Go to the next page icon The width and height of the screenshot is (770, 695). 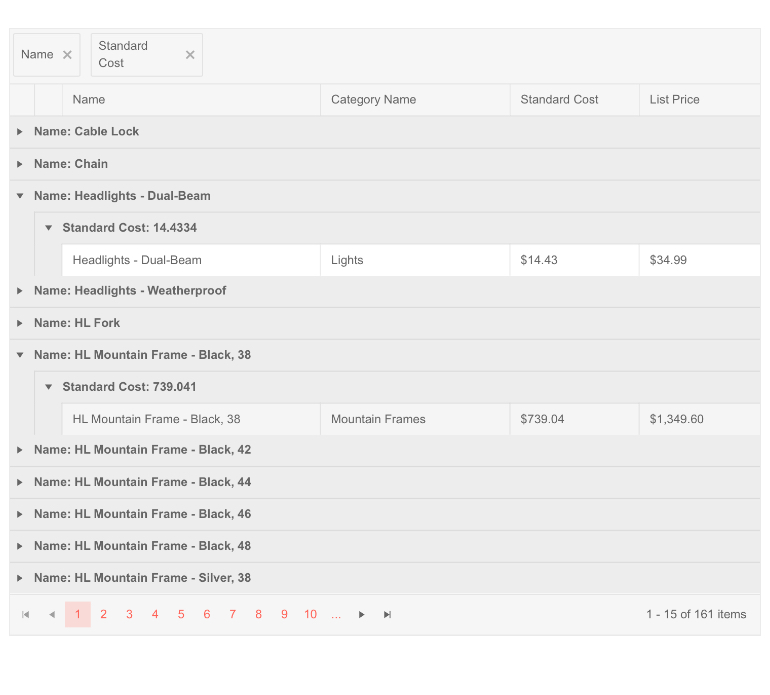pos(361,614)
